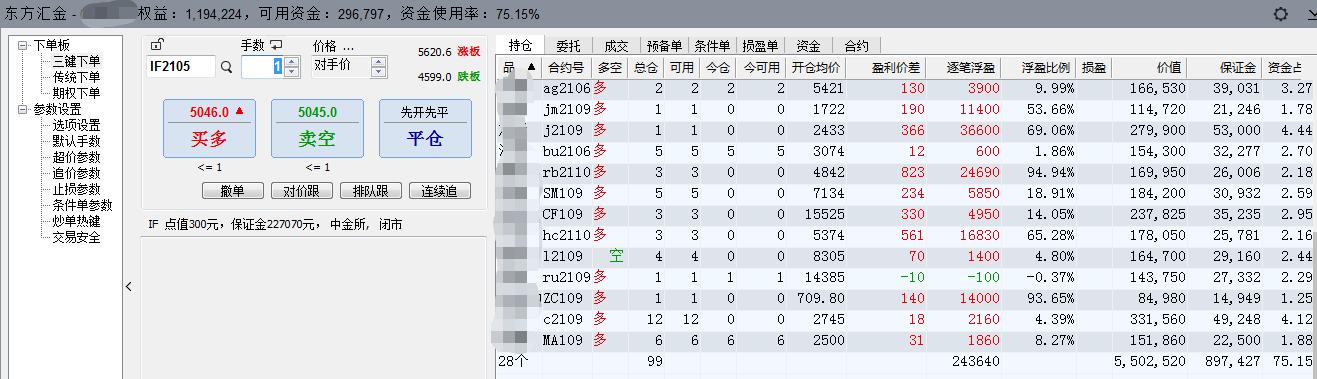Viewport: 1317px width, 379px height.
Task: Collapse left panel with the chevron arrow
Action: coord(129,287)
